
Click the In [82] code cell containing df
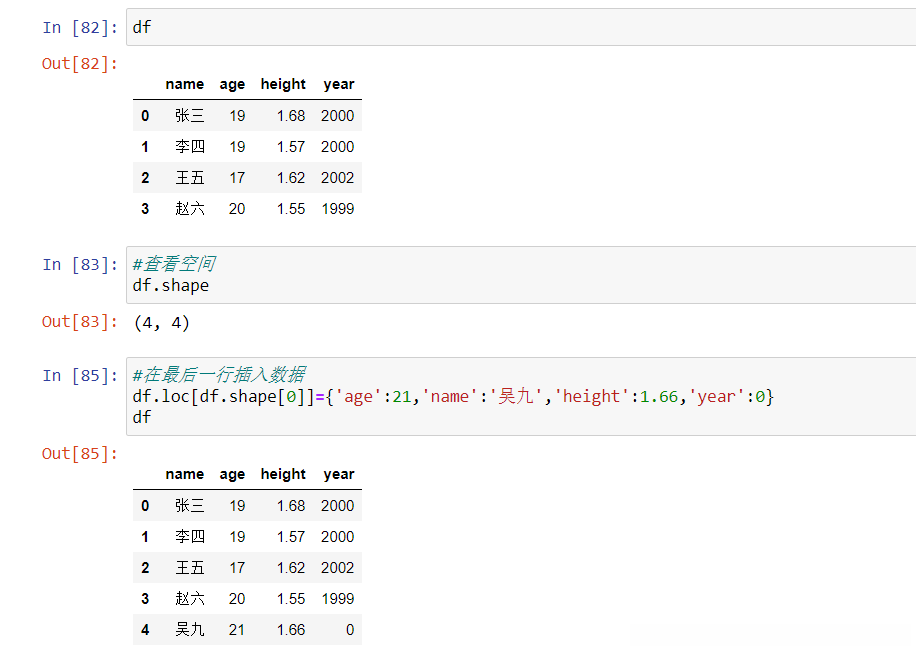pyautogui.click(x=520, y=27)
